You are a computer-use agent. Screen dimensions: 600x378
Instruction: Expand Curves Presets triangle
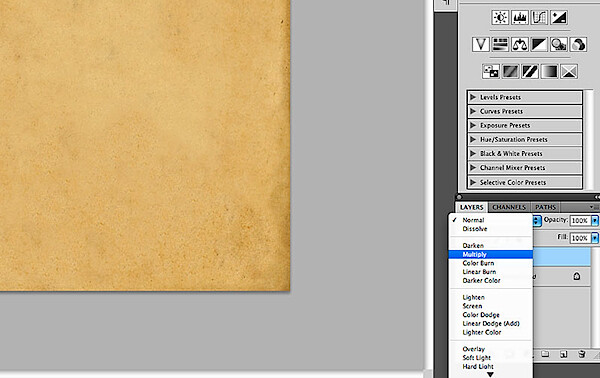point(473,111)
